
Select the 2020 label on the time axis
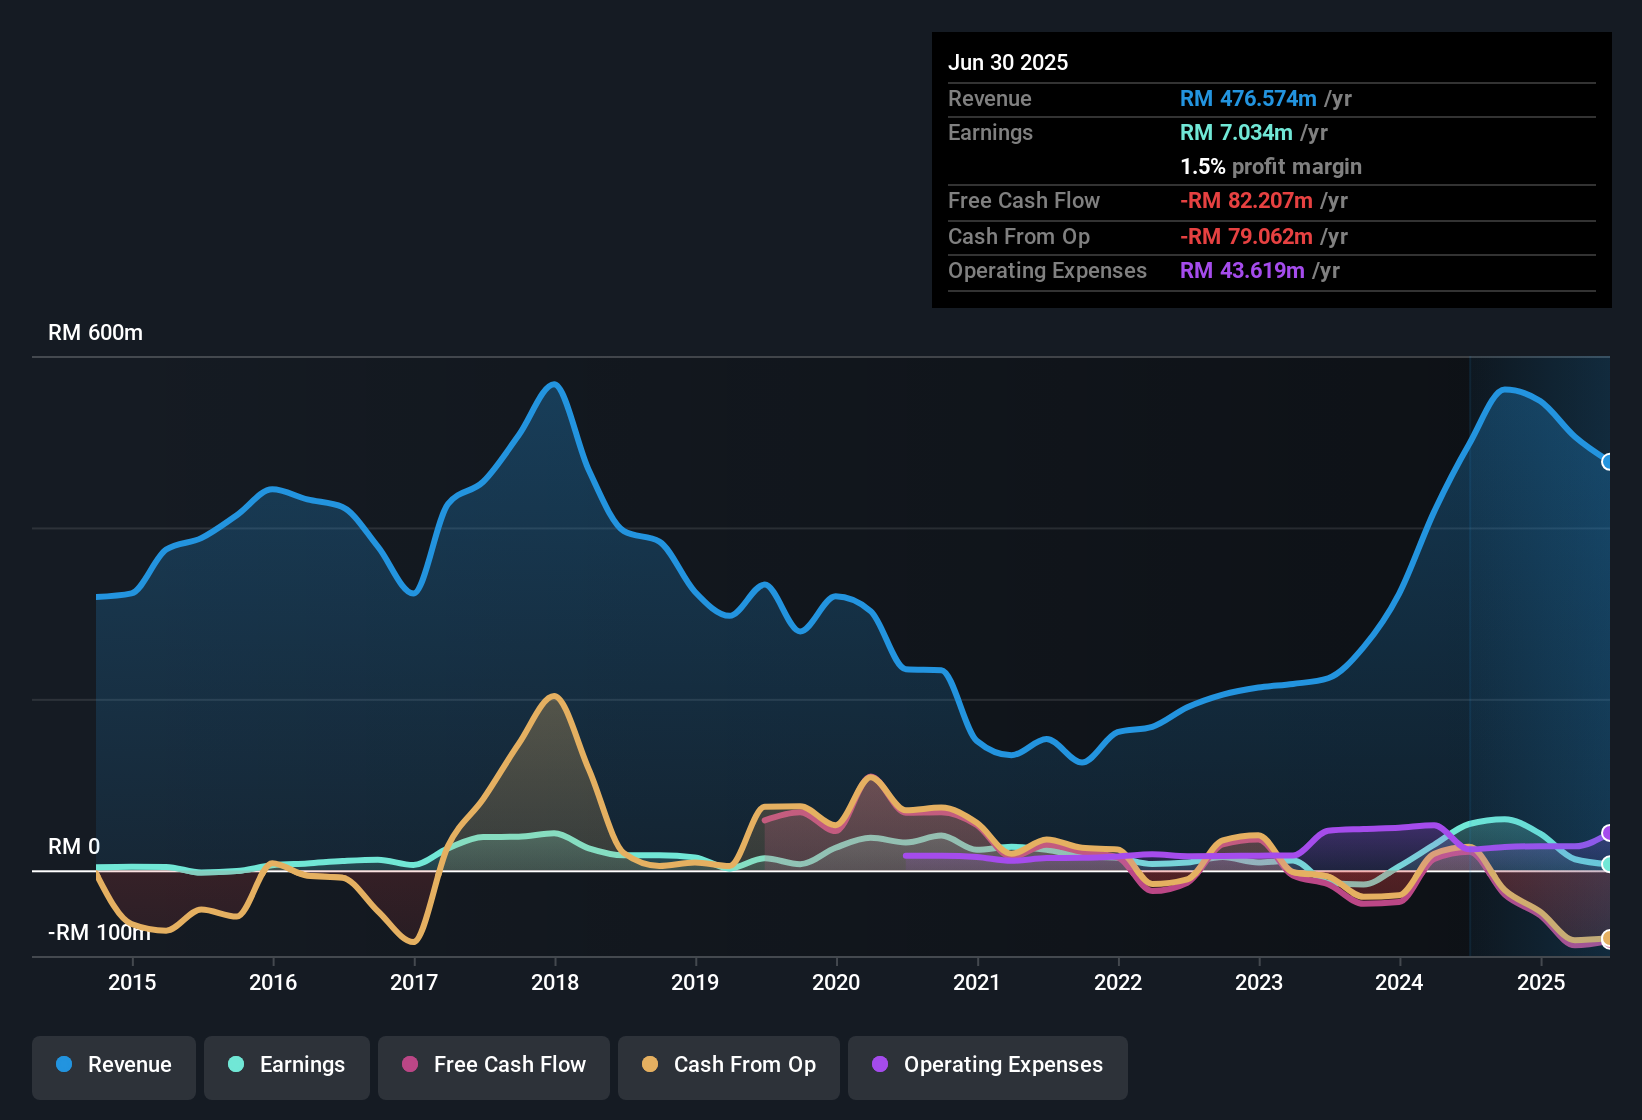[x=836, y=983]
